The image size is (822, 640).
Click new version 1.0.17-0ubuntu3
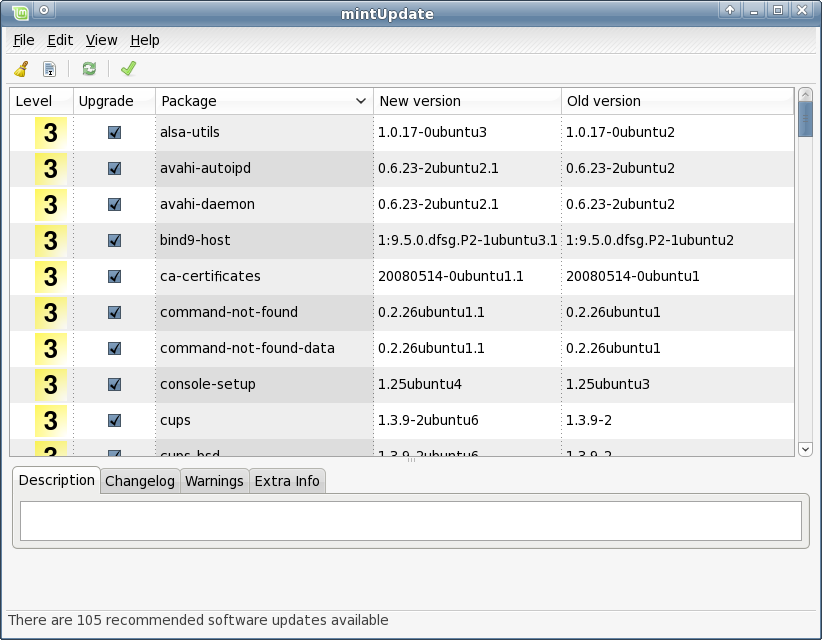[x=432, y=133]
